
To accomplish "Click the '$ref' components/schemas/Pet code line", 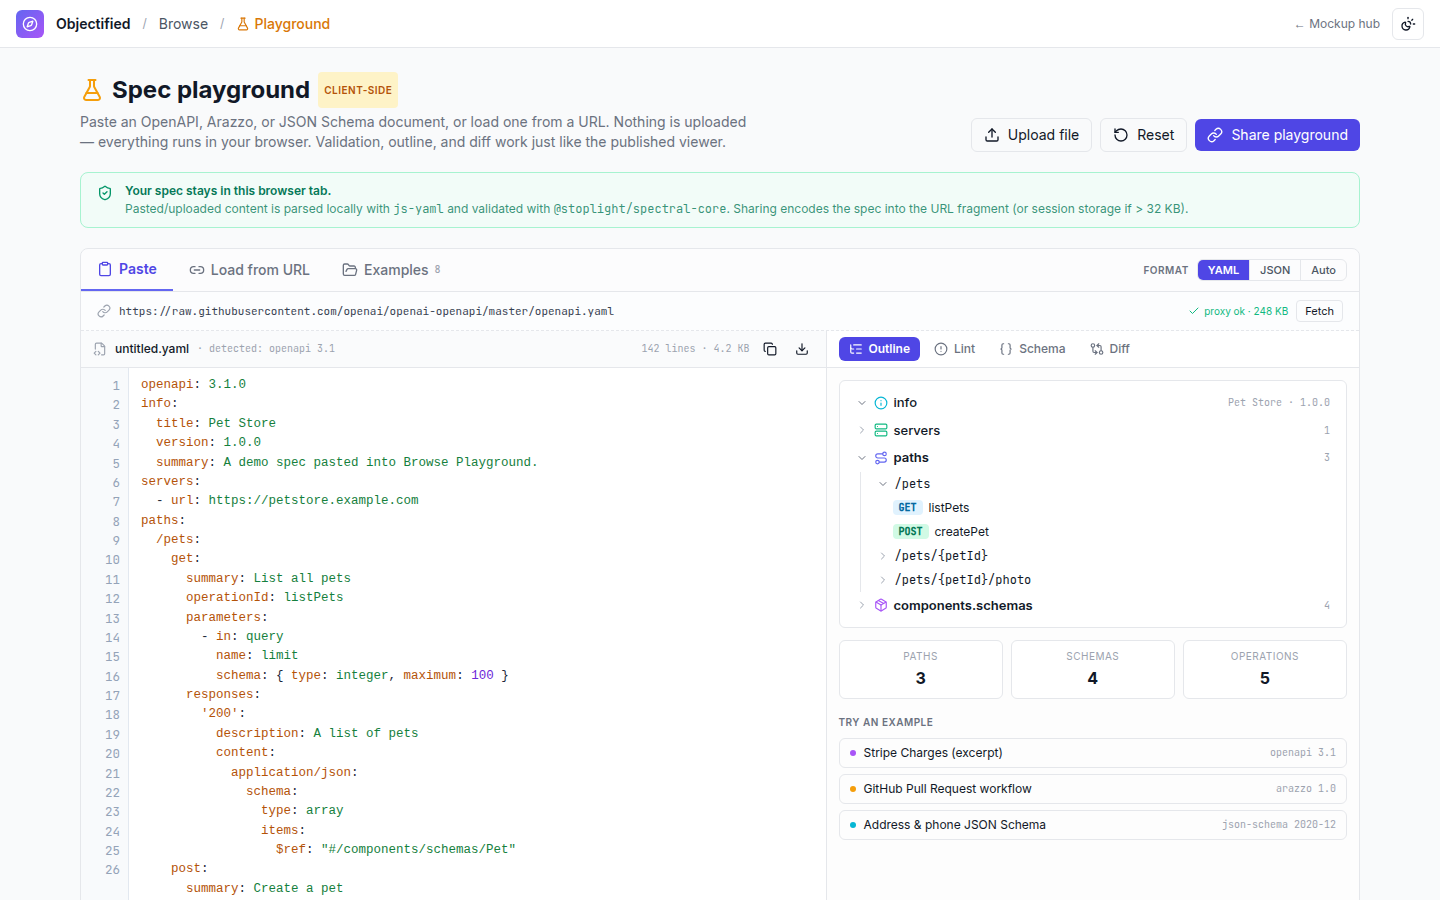I will point(396,849).
